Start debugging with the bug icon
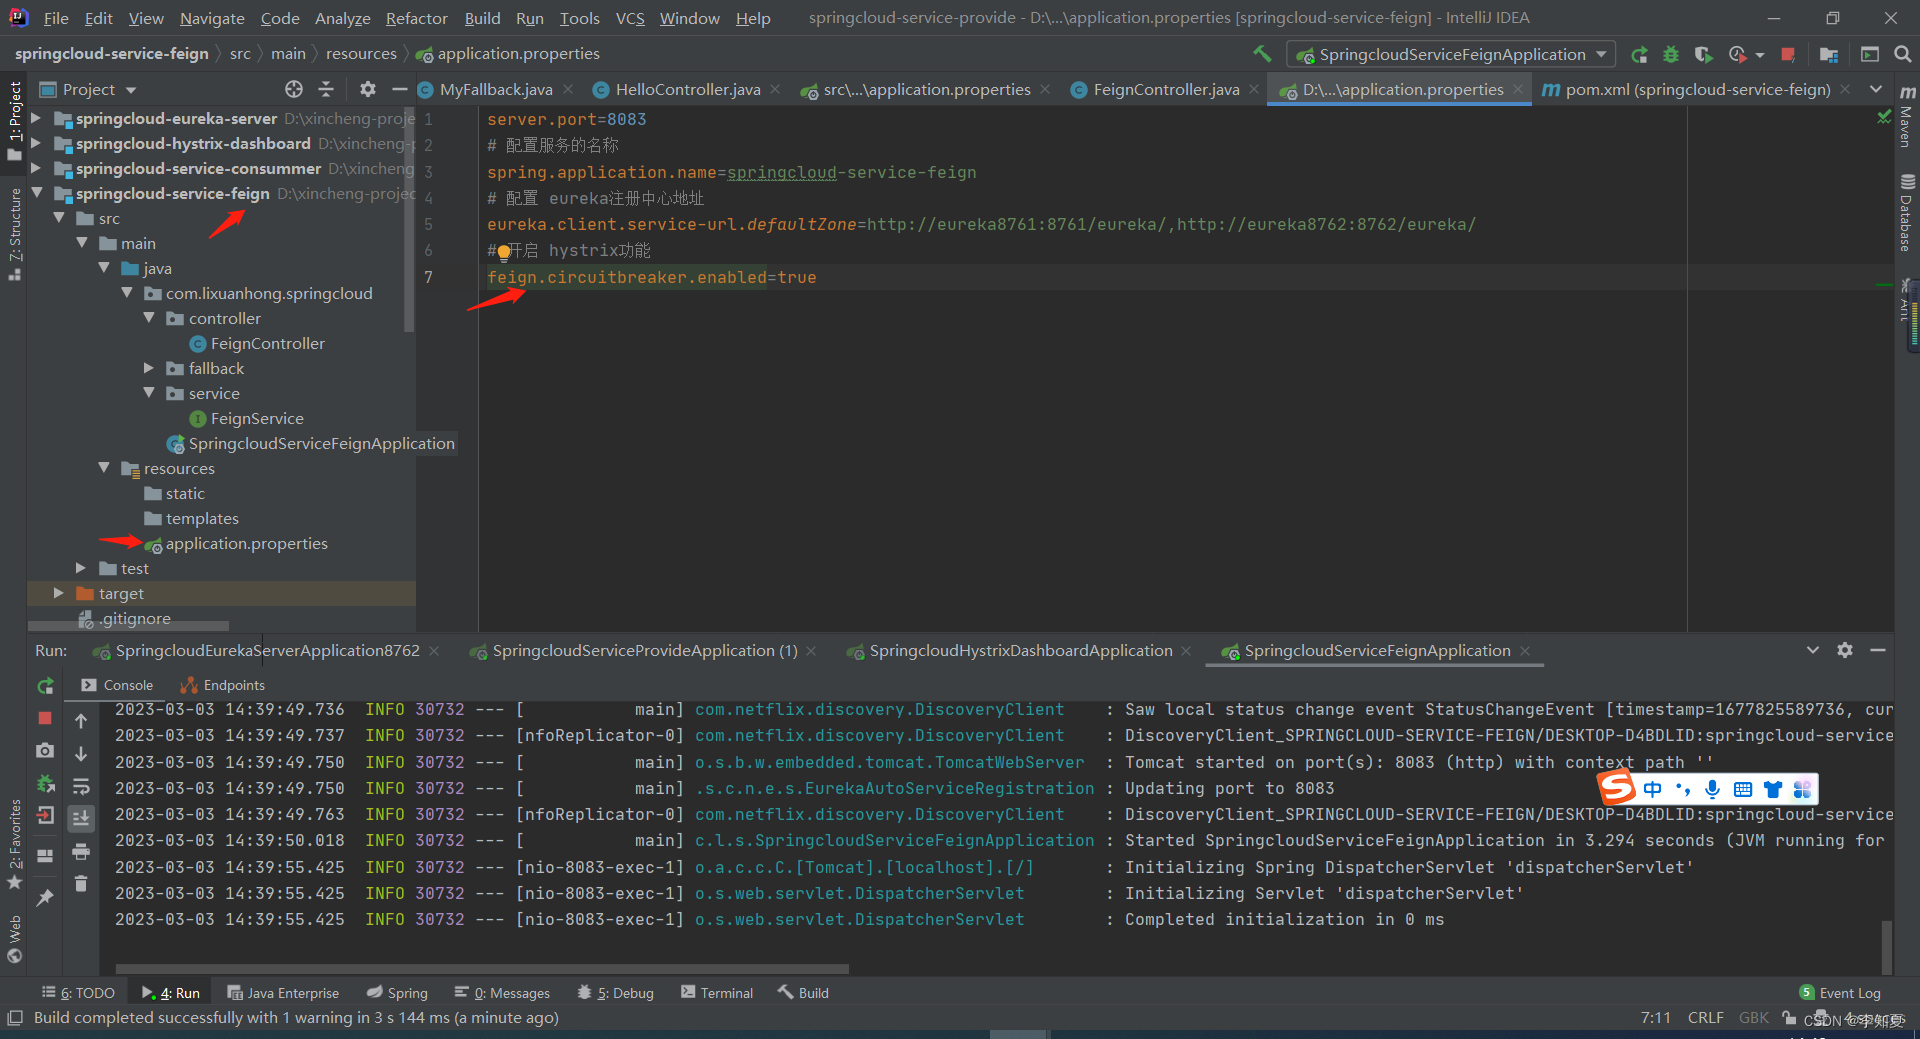The image size is (1920, 1039). 1671,55
